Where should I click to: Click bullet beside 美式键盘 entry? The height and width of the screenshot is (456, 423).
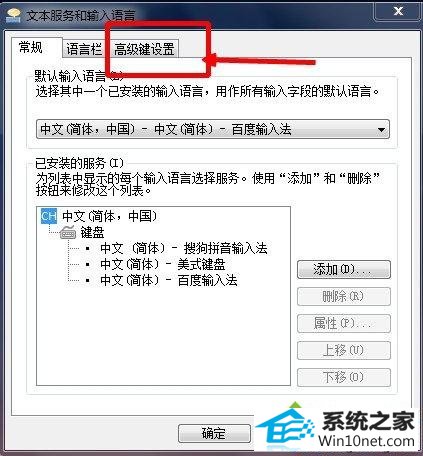tap(88, 264)
